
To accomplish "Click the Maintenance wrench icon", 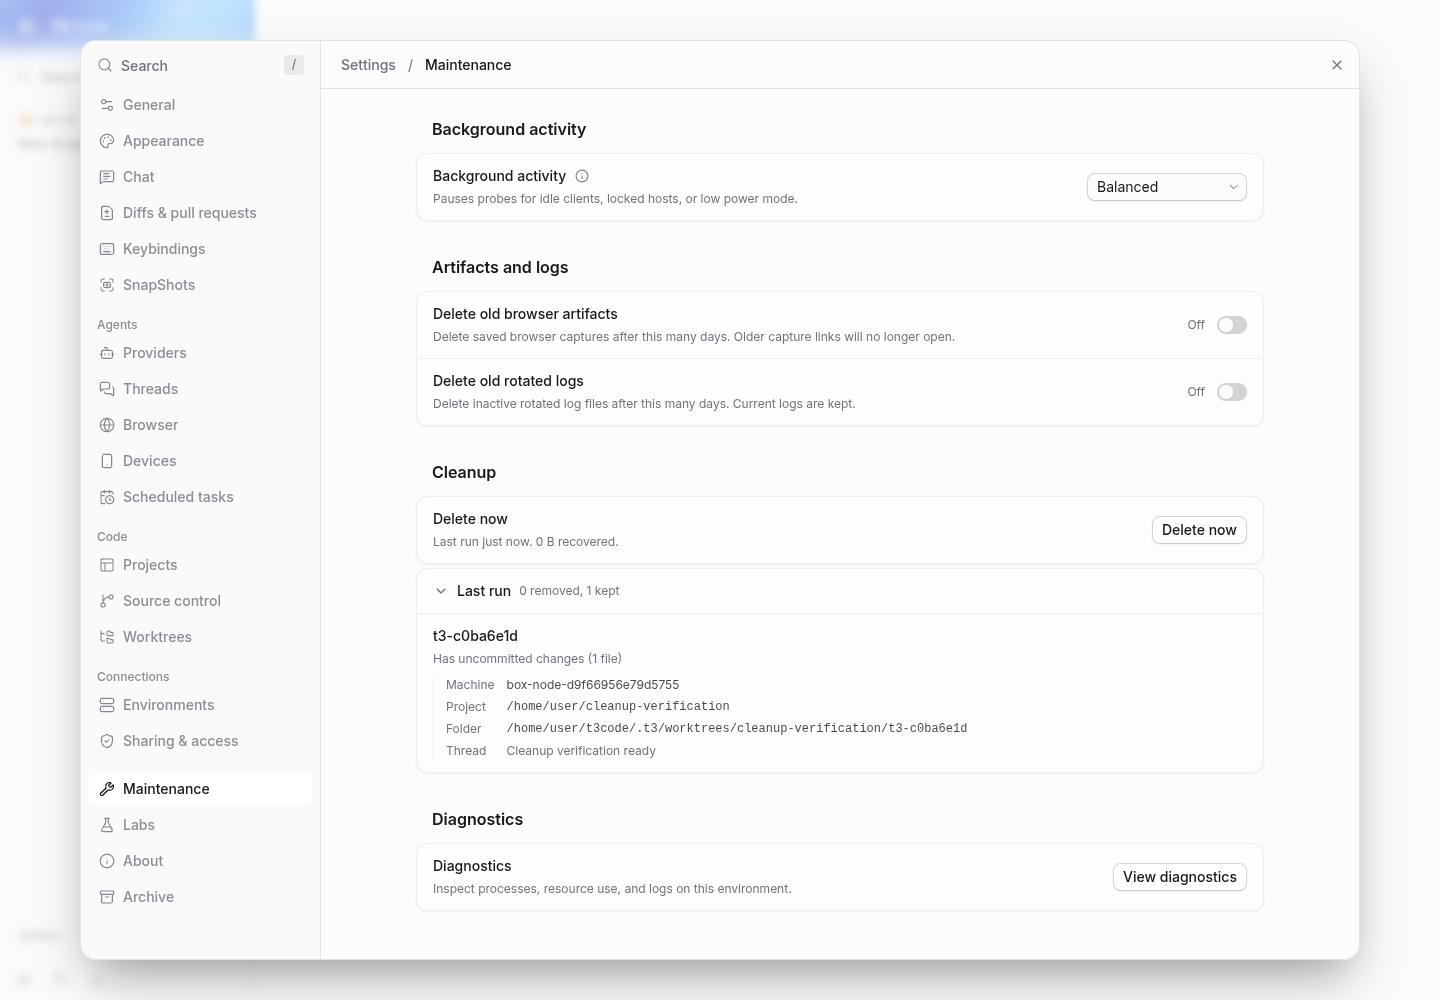I will pos(107,789).
